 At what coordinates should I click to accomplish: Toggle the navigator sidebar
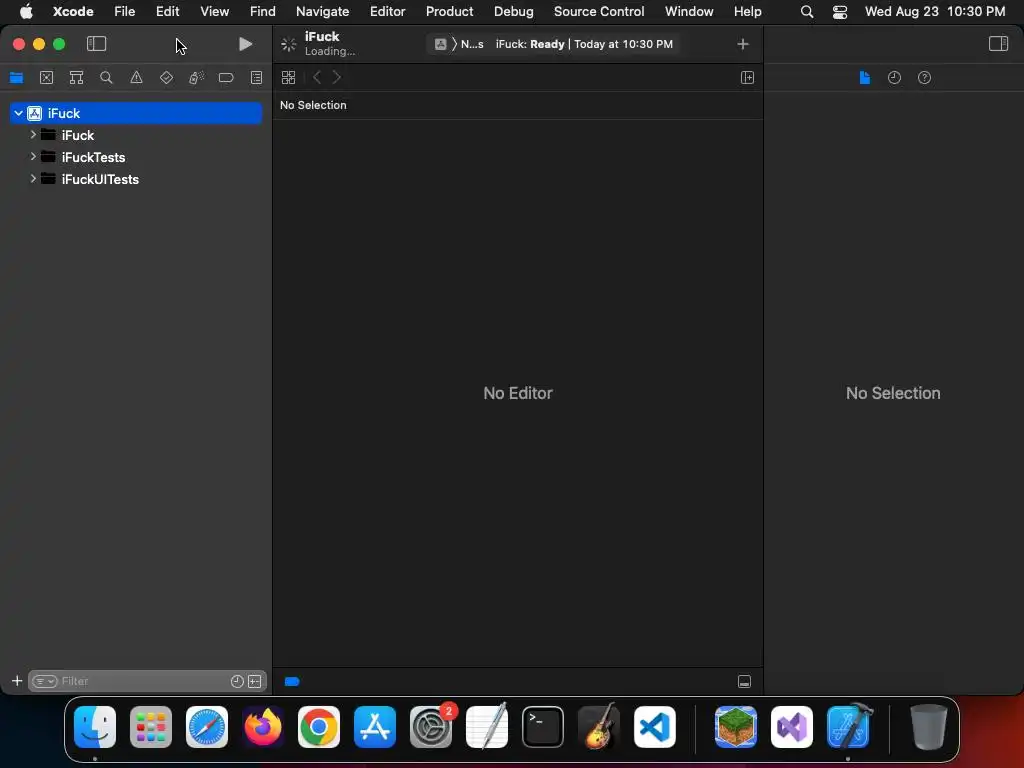tap(97, 44)
